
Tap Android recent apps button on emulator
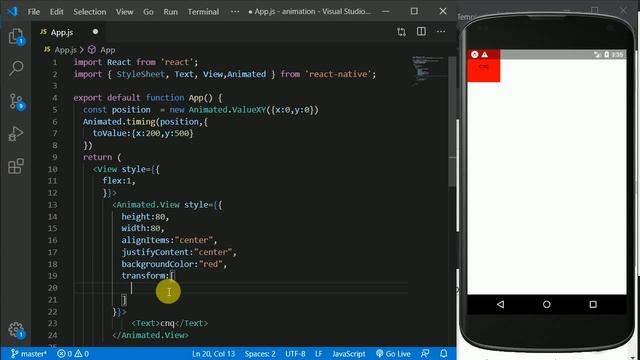[593, 304]
